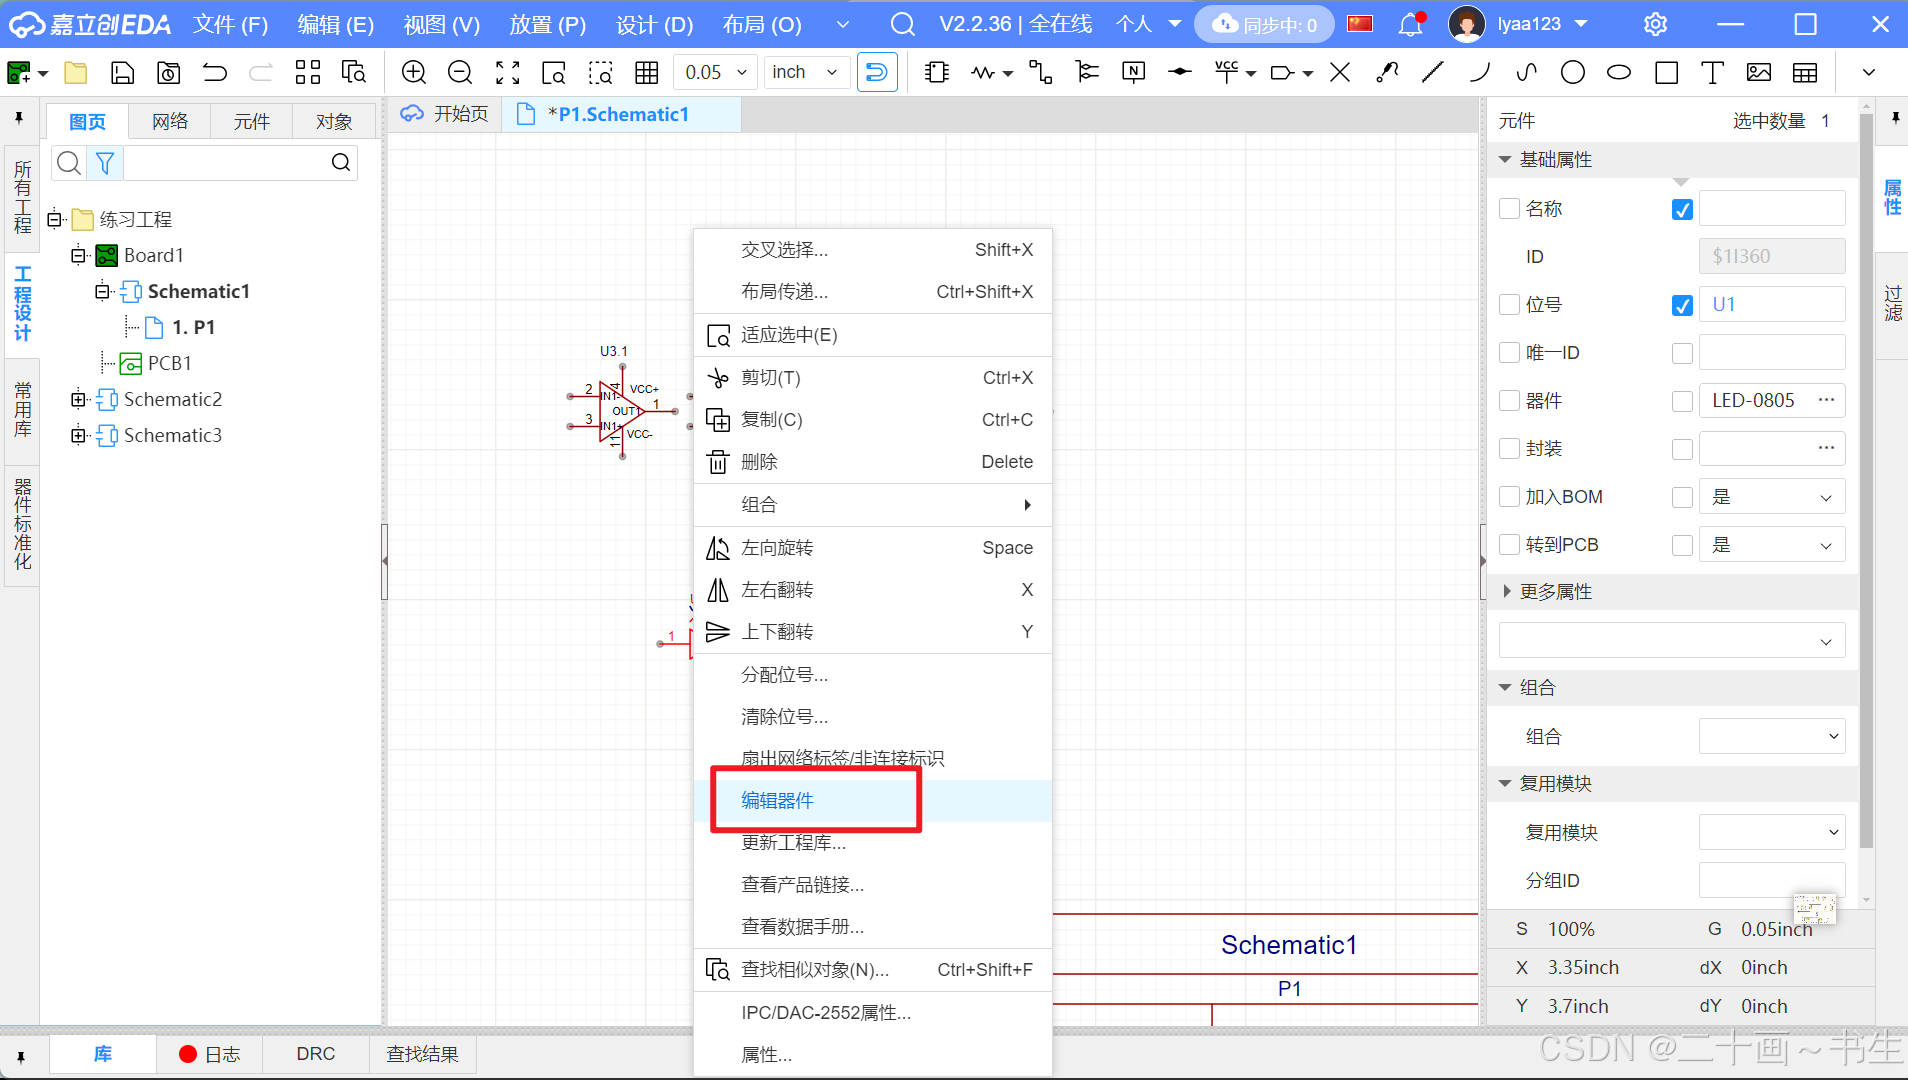Tick the left 转到PCB checkbox
Screen dimensions: 1908x1080
pos(1510,545)
